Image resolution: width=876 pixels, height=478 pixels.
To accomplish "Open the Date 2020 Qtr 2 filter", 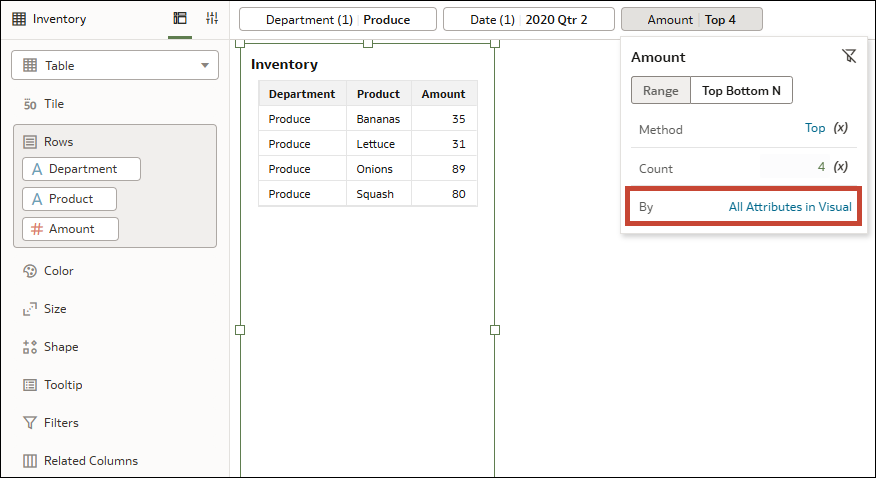I will pos(528,19).
